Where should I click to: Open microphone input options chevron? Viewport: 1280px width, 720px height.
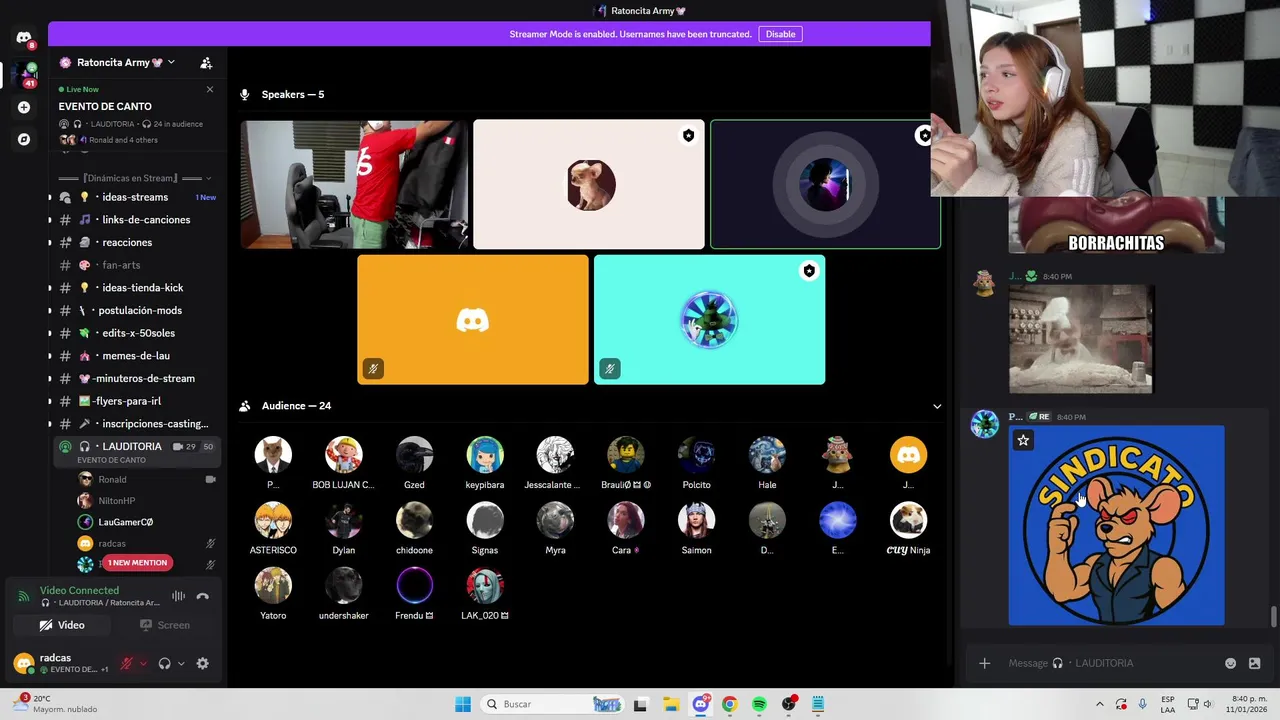[x=143, y=663]
